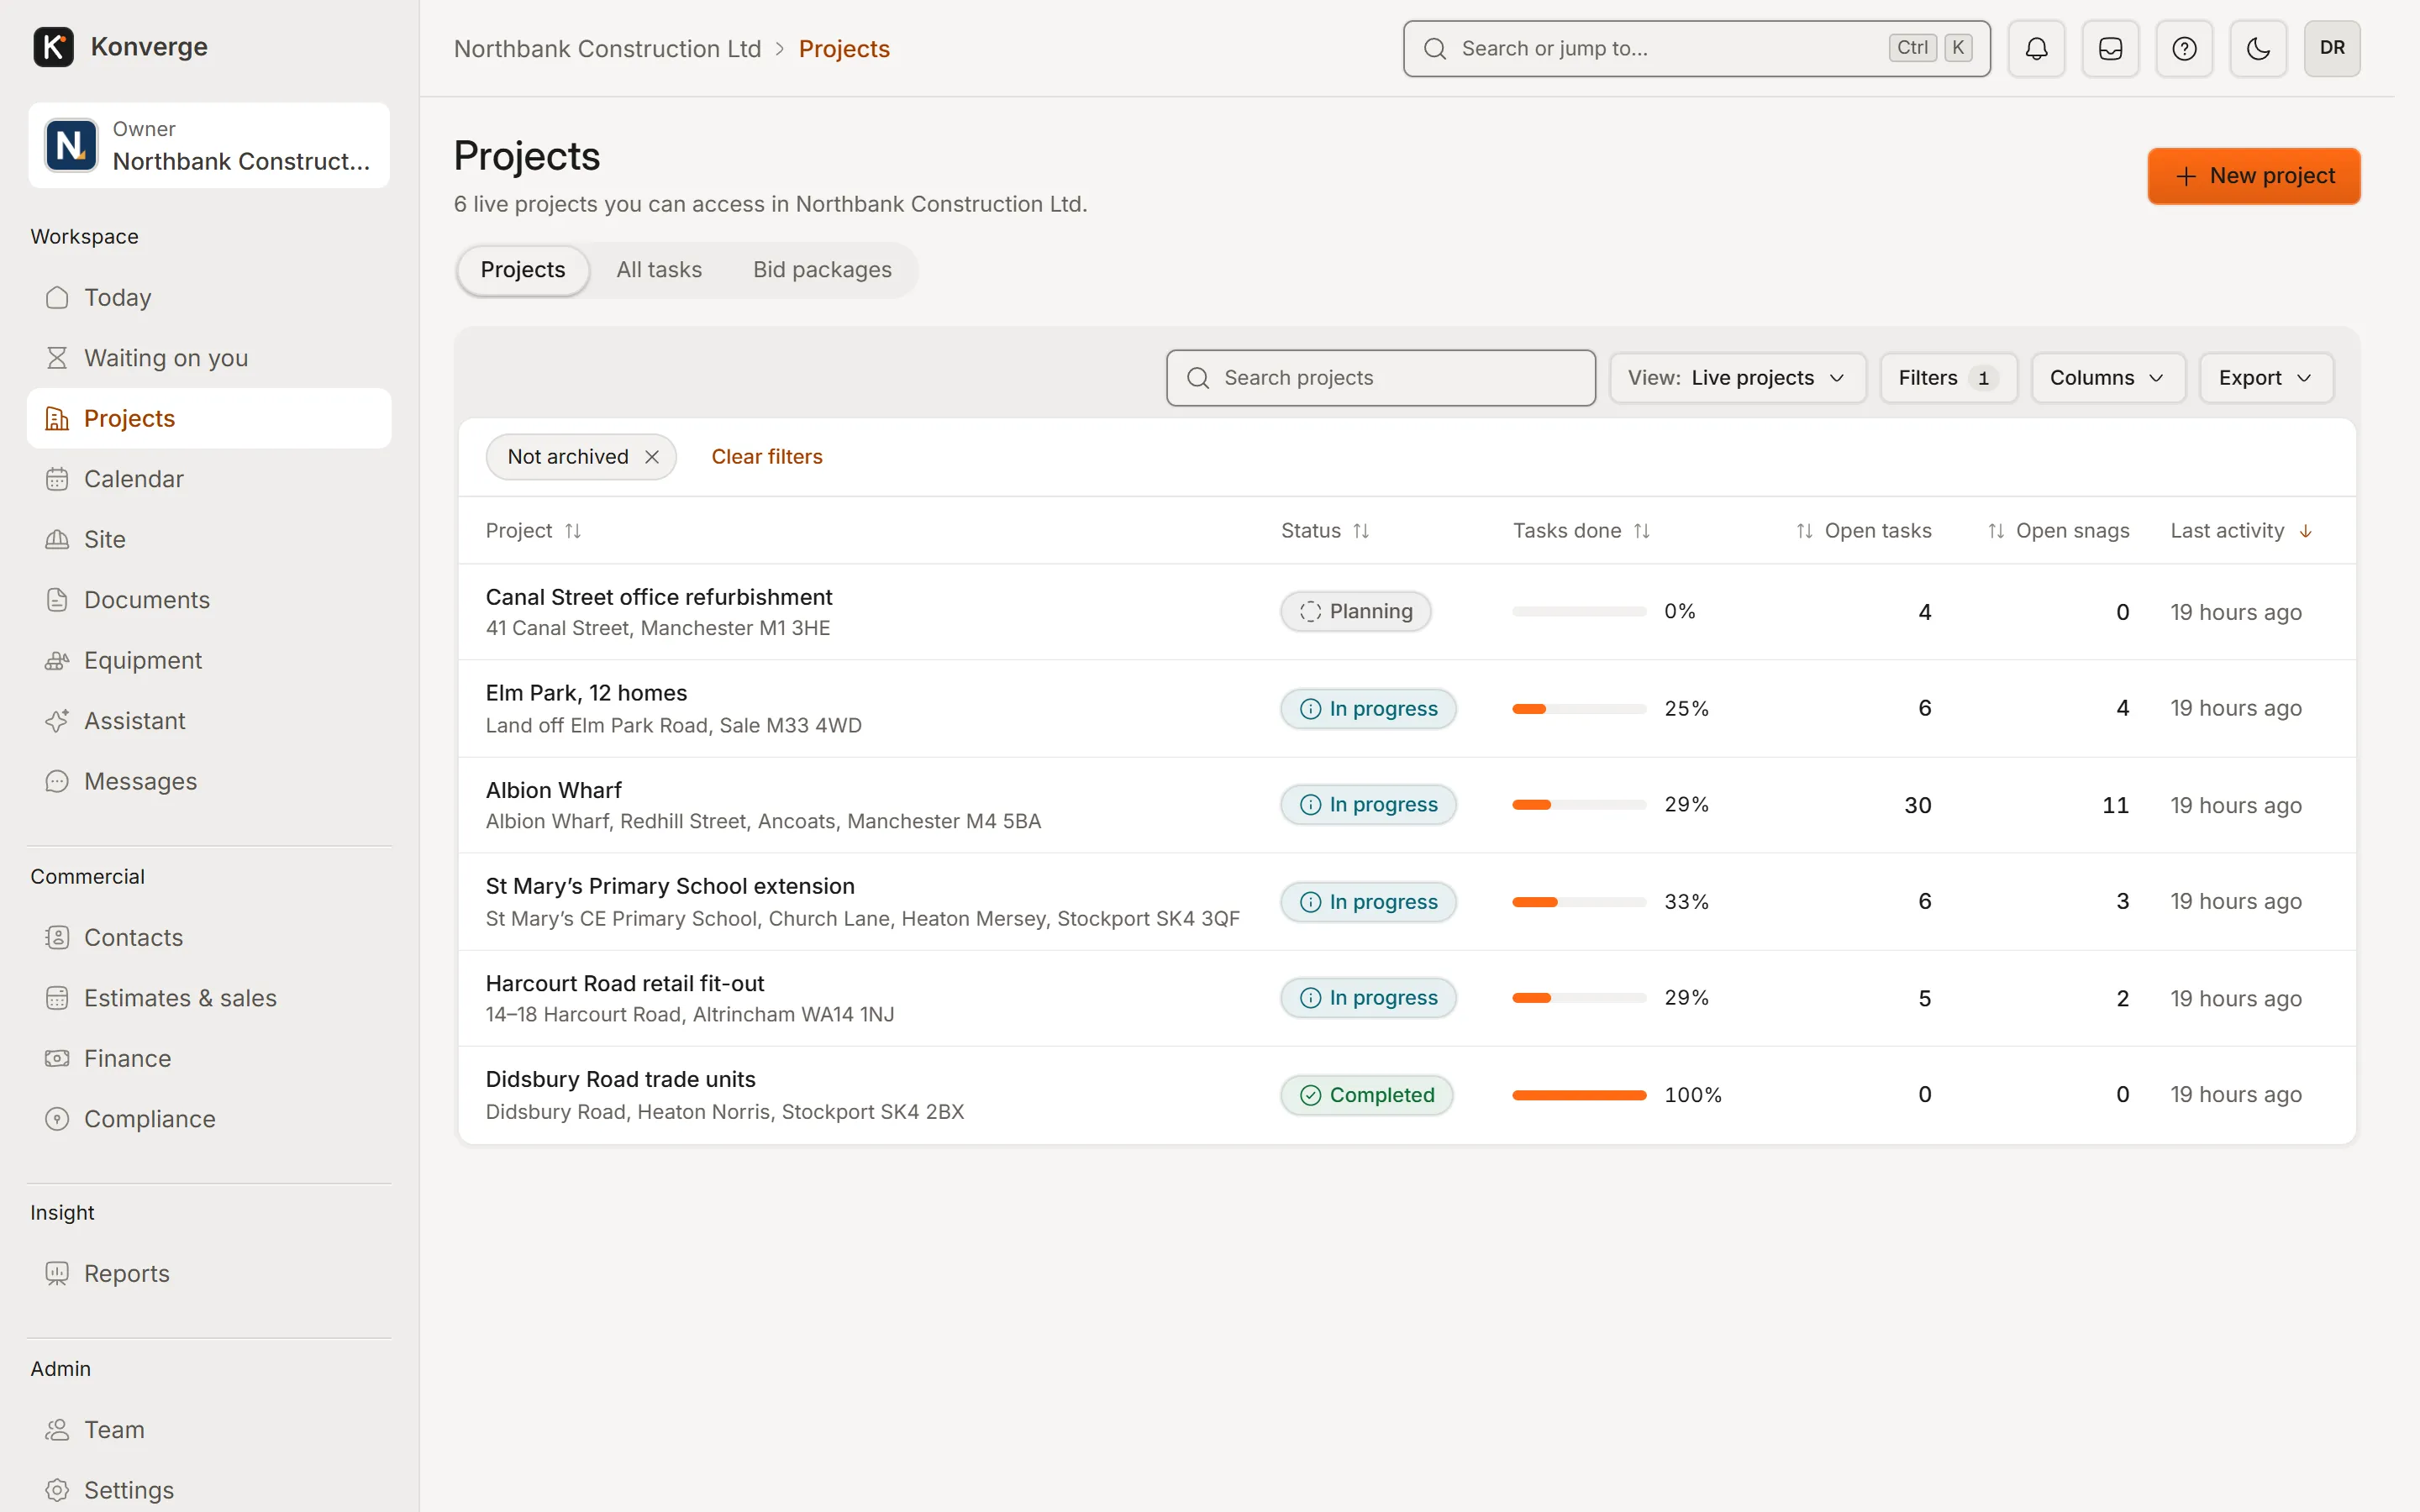Screen dimensions: 2420x1512
Task: Open Finance in sidebar
Action: 209,1058
